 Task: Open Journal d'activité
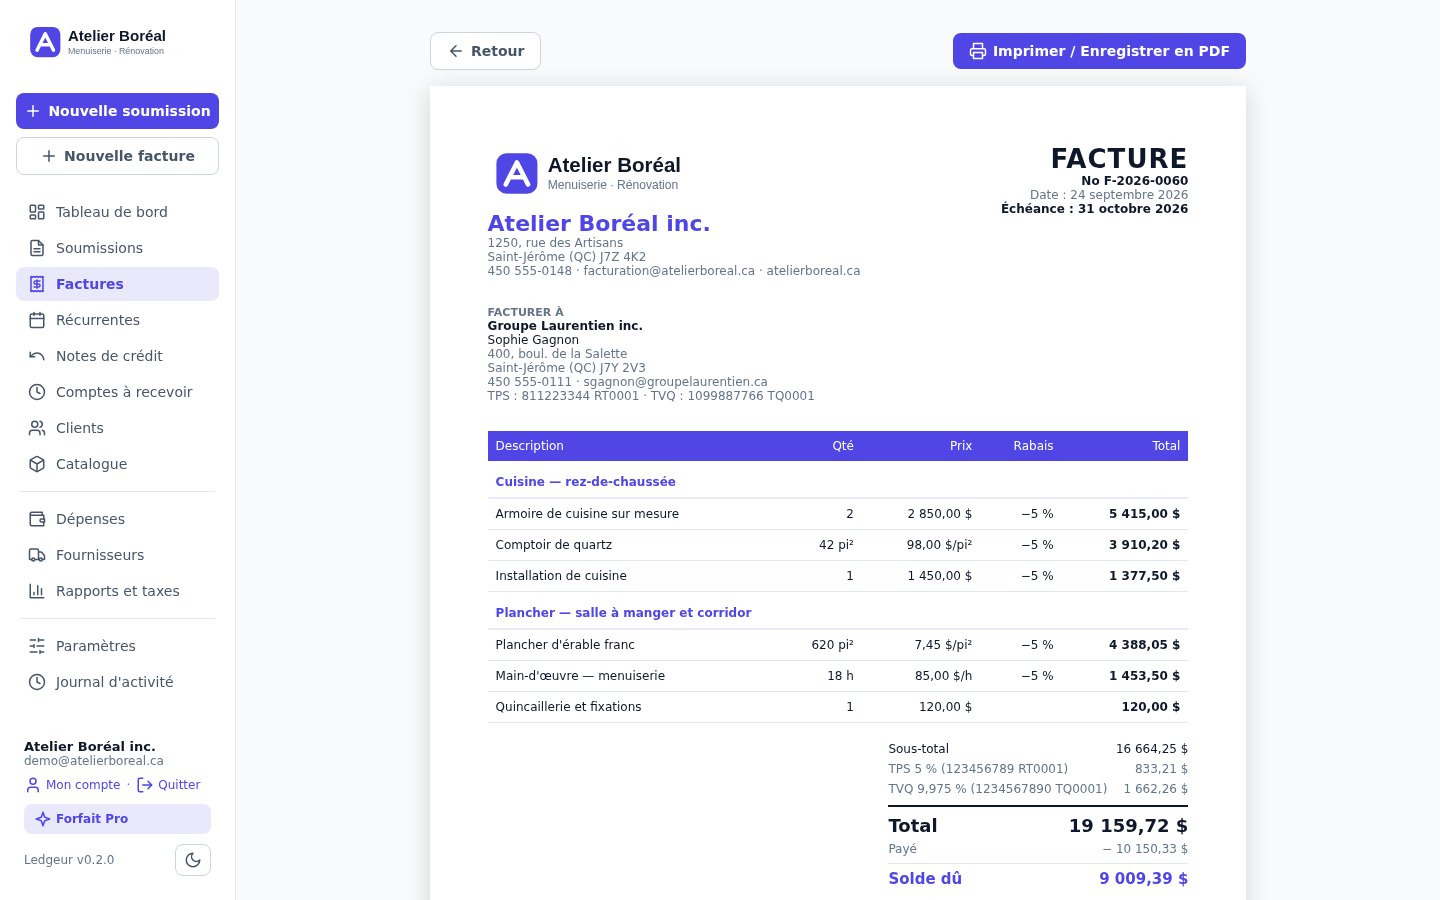(x=117, y=682)
